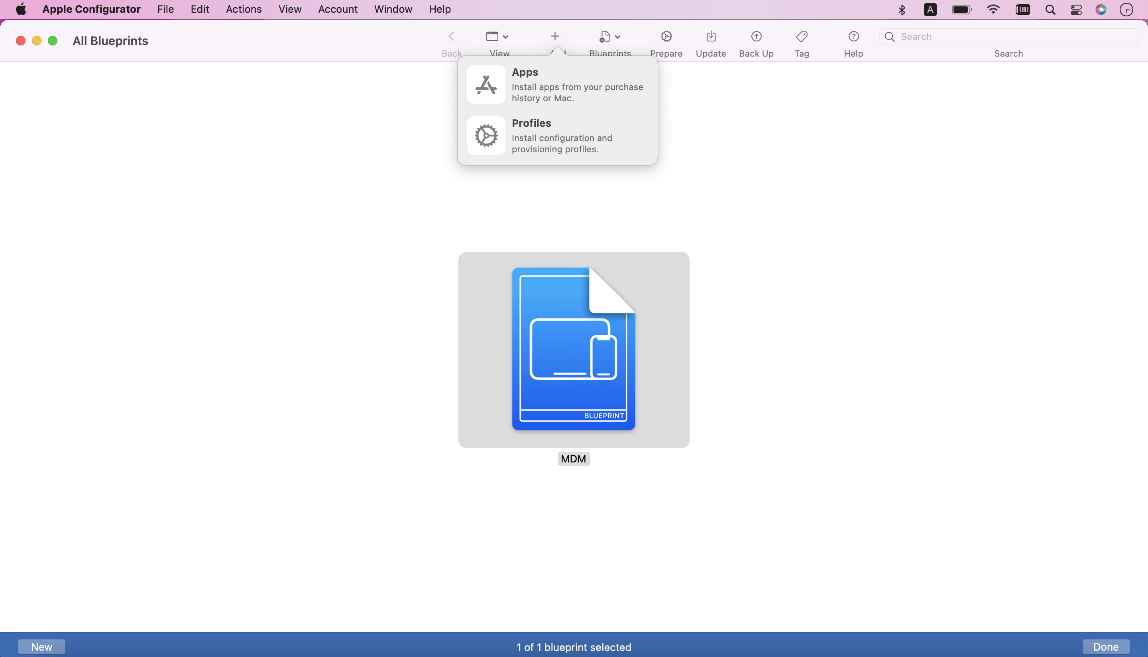Viewport: 1148px width, 657px height.
Task: Choose Profiles from the Add popup
Action: [557, 136]
